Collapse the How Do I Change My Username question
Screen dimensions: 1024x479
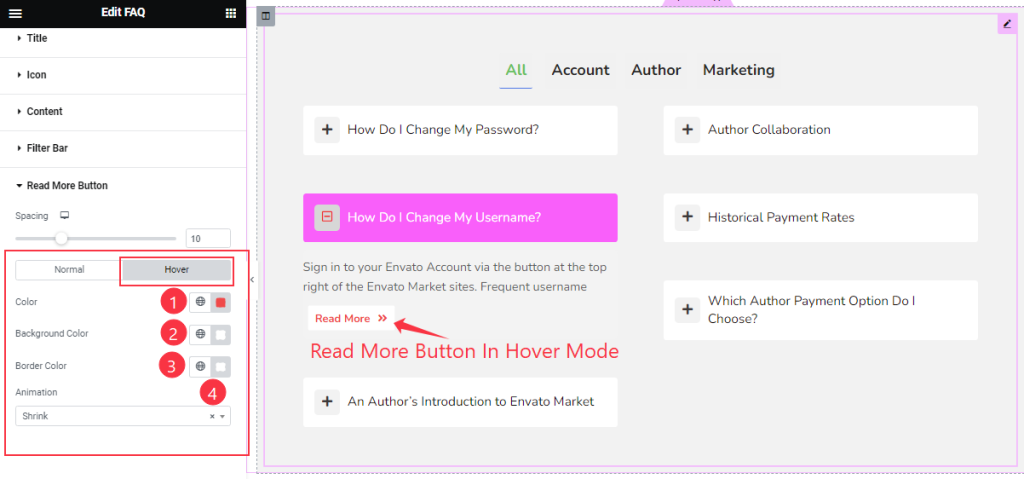click(x=460, y=218)
